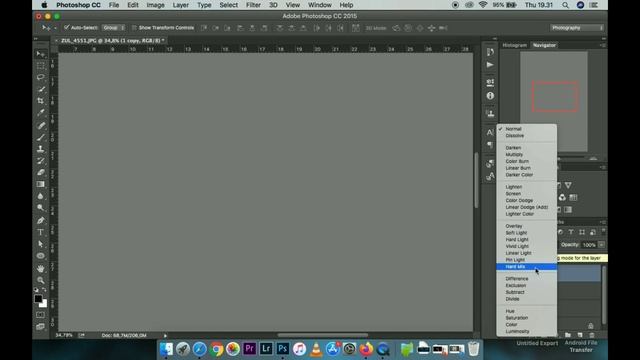Choose Multiply blend mode
Image resolution: width=640 pixels, height=360 pixels.
pyautogui.click(x=527, y=155)
